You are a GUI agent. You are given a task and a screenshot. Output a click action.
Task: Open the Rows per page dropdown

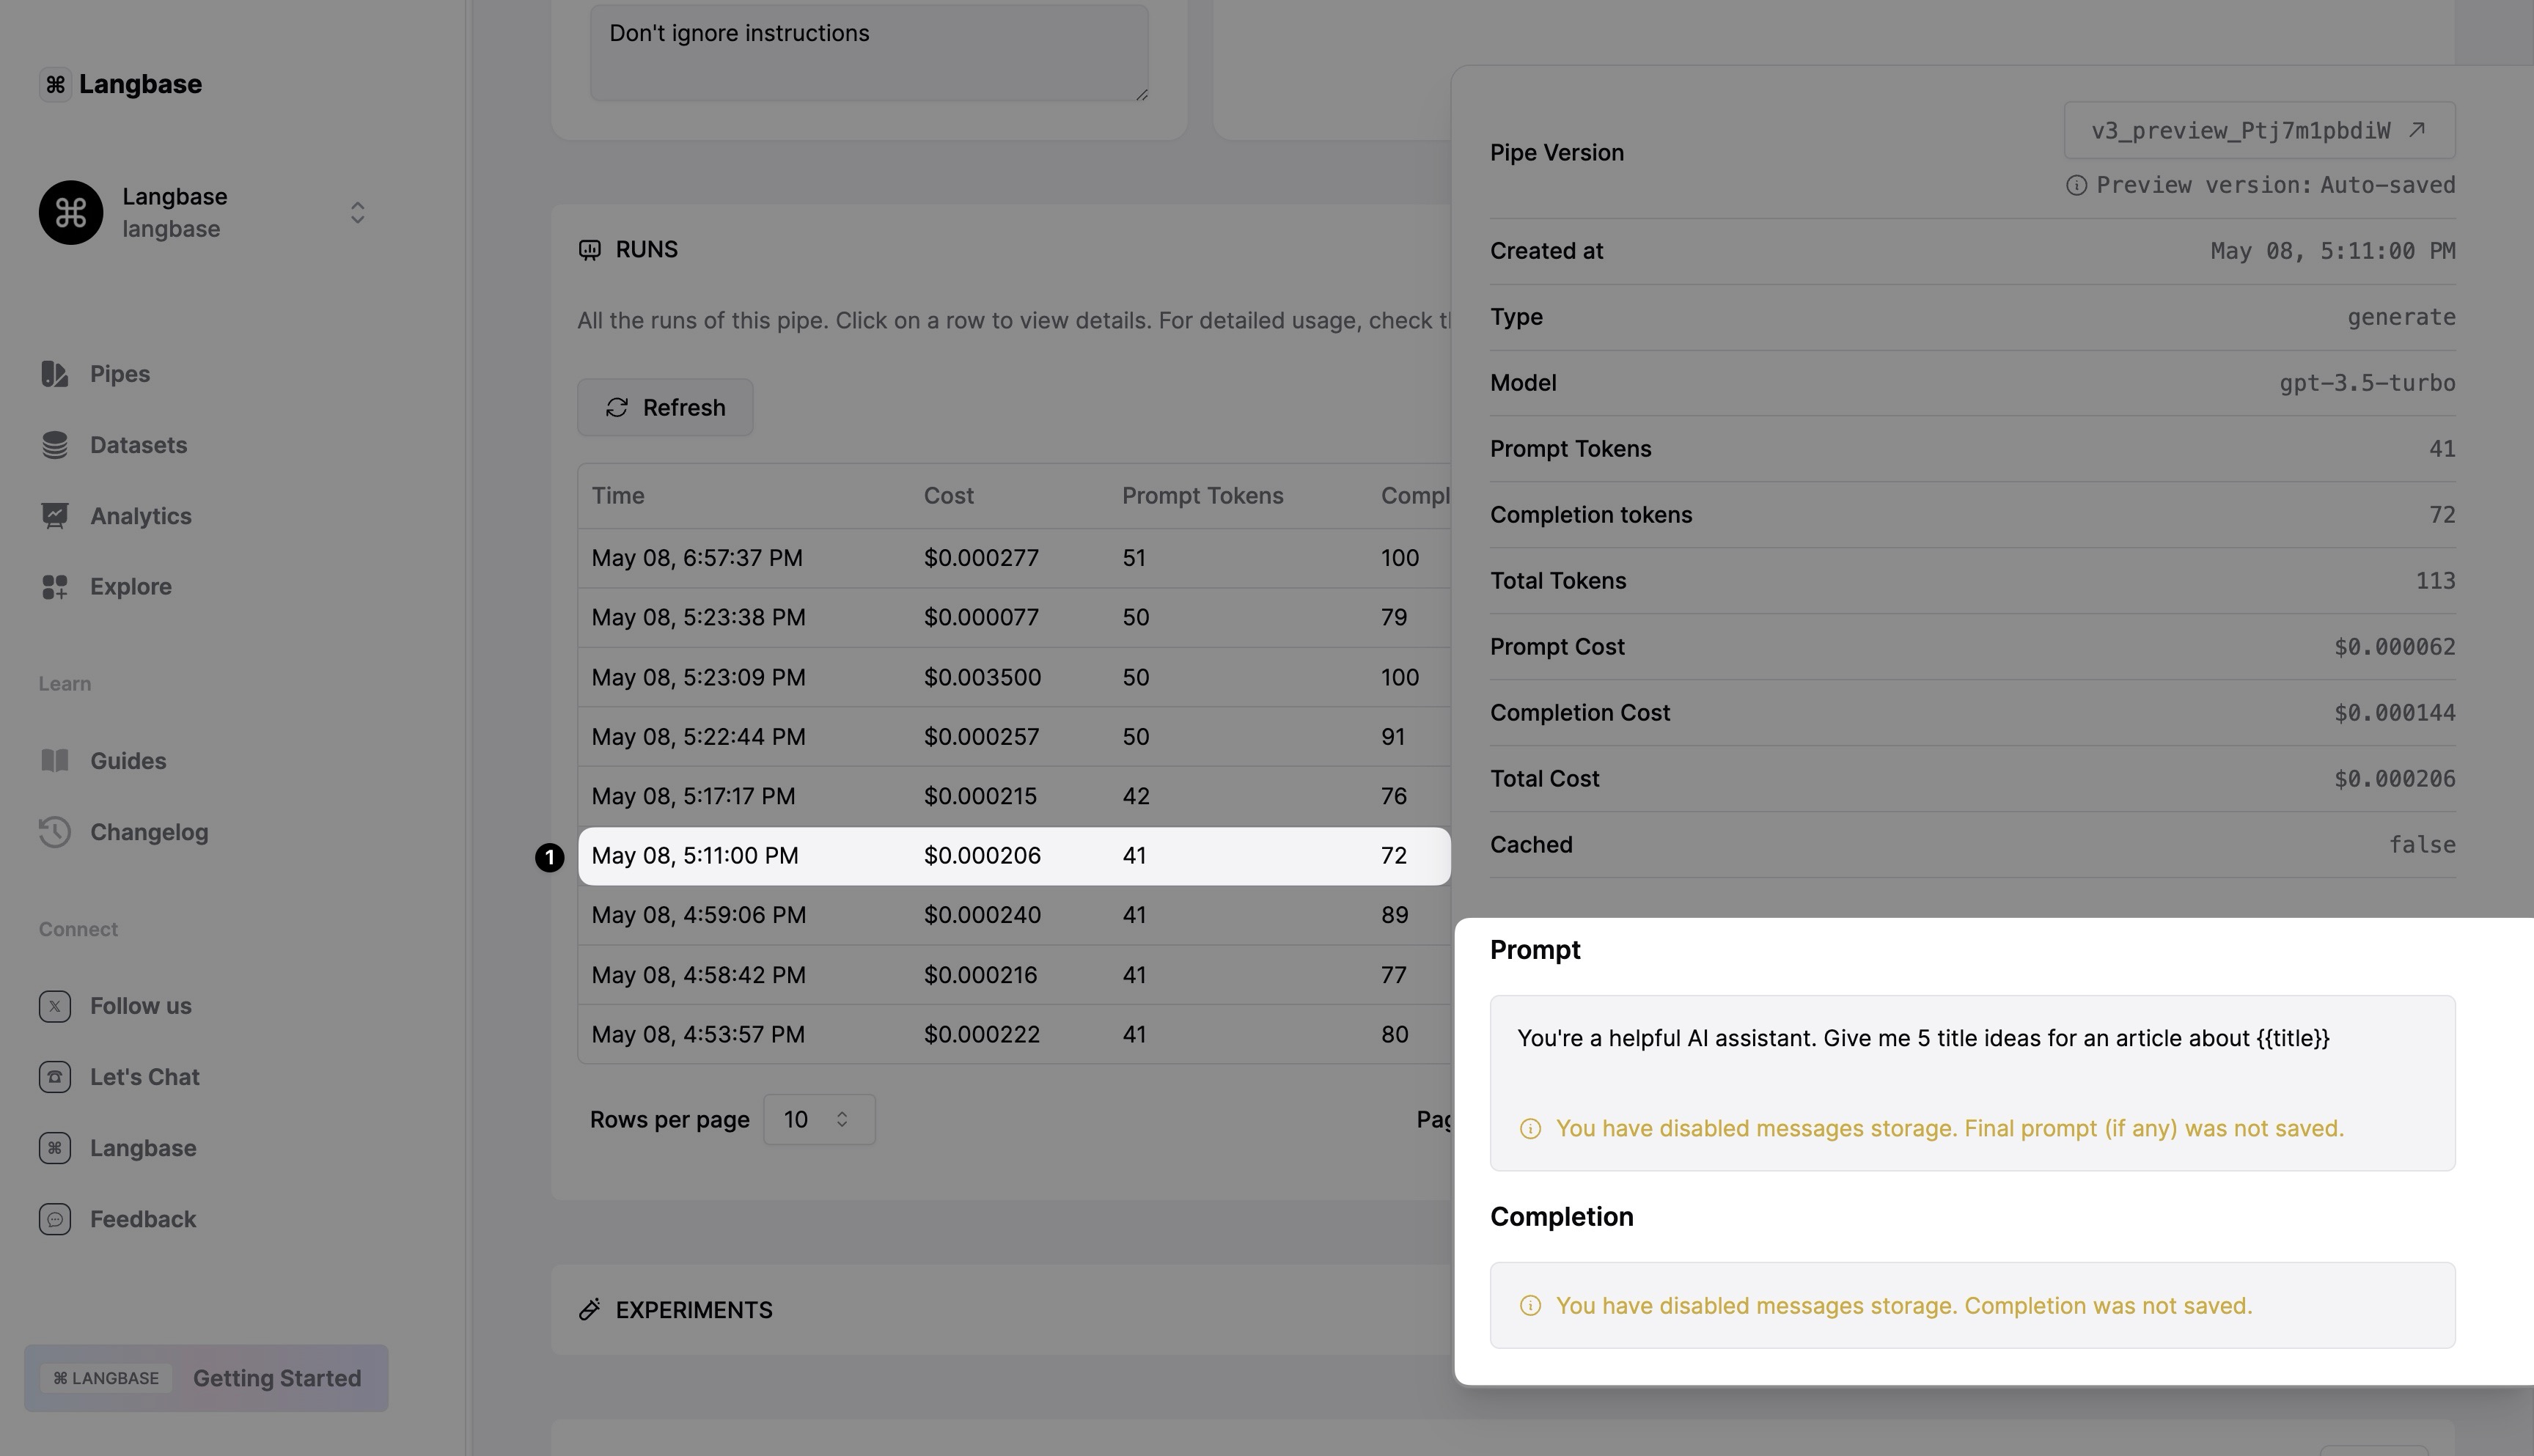[818, 1119]
